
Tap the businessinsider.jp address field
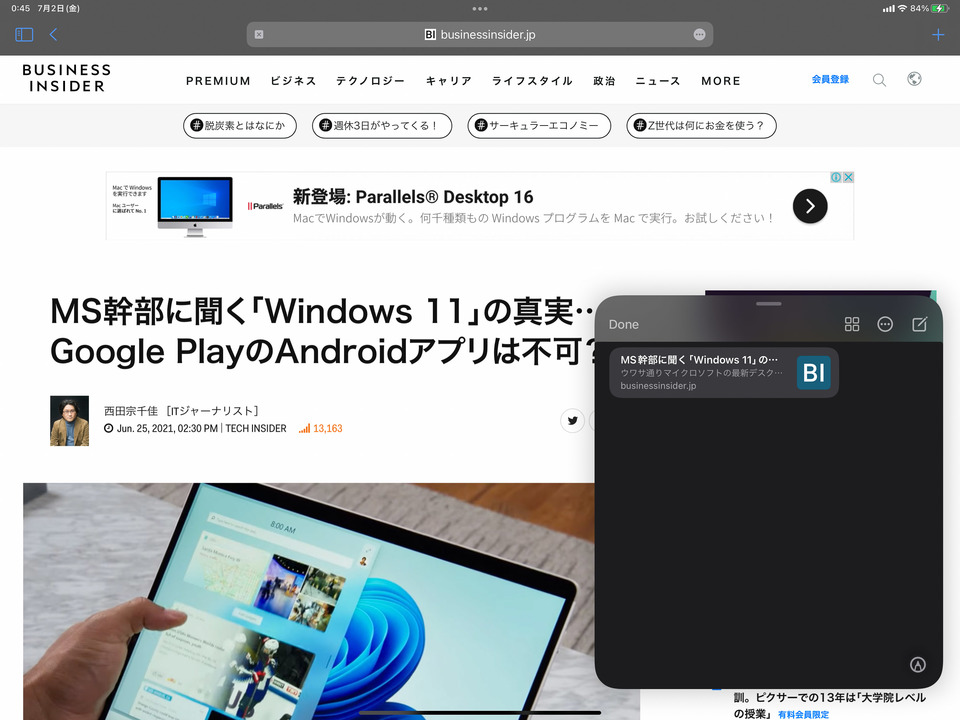point(480,34)
